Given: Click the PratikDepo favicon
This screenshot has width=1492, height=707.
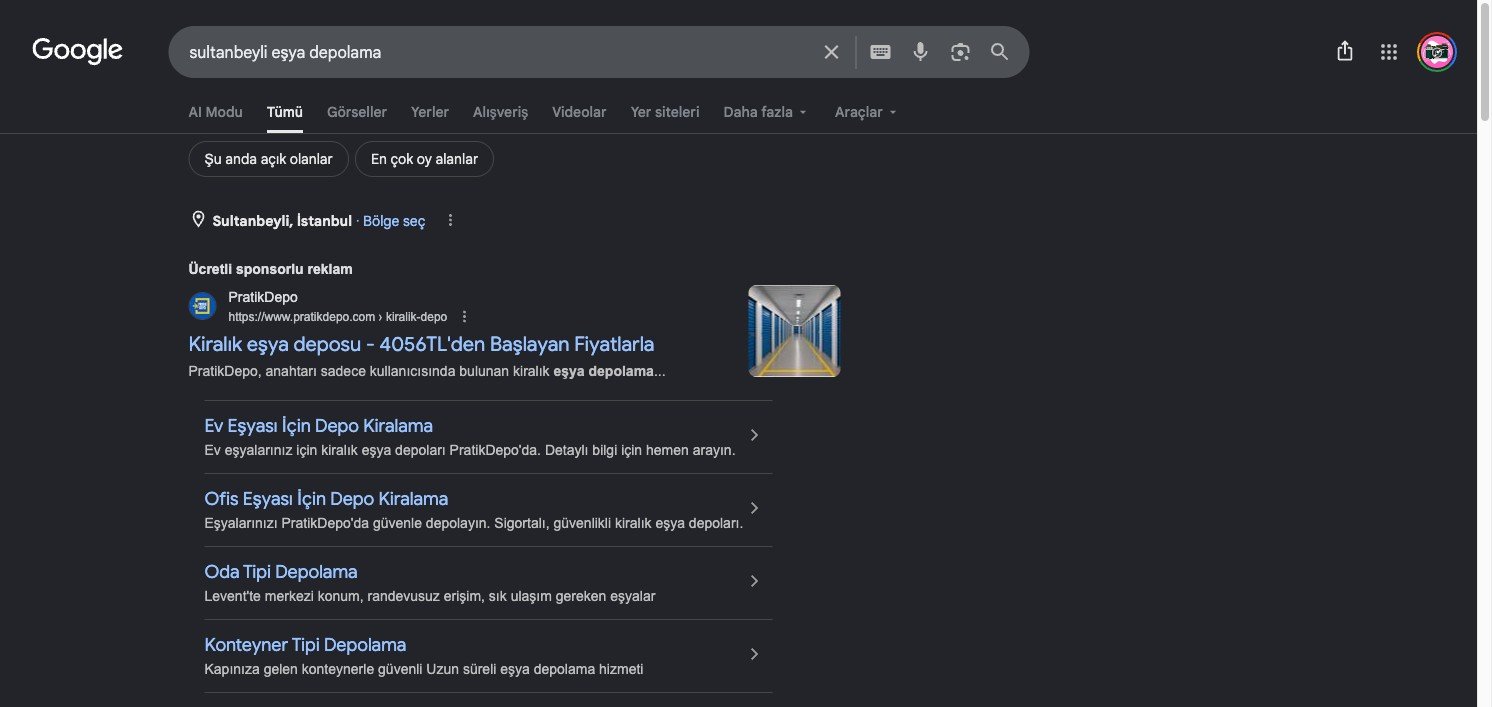Looking at the screenshot, I should point(203,306).
